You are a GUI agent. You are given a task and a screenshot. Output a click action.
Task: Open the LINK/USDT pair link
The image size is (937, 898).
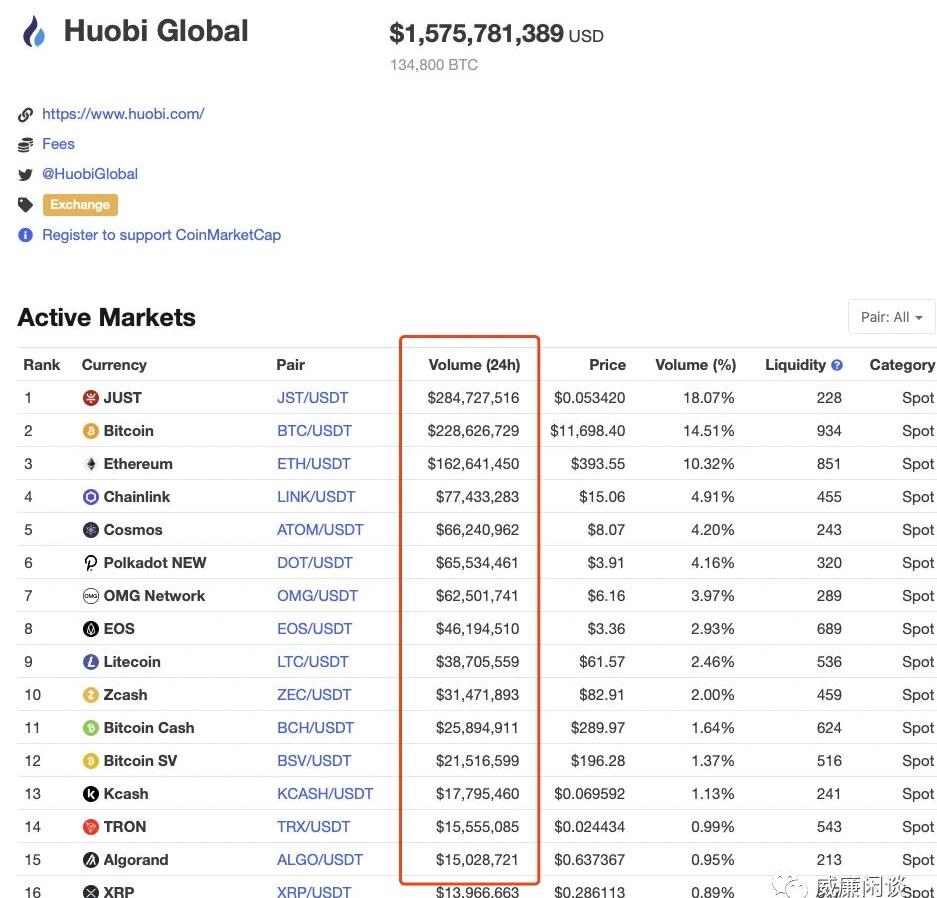[x=316, y=497]
